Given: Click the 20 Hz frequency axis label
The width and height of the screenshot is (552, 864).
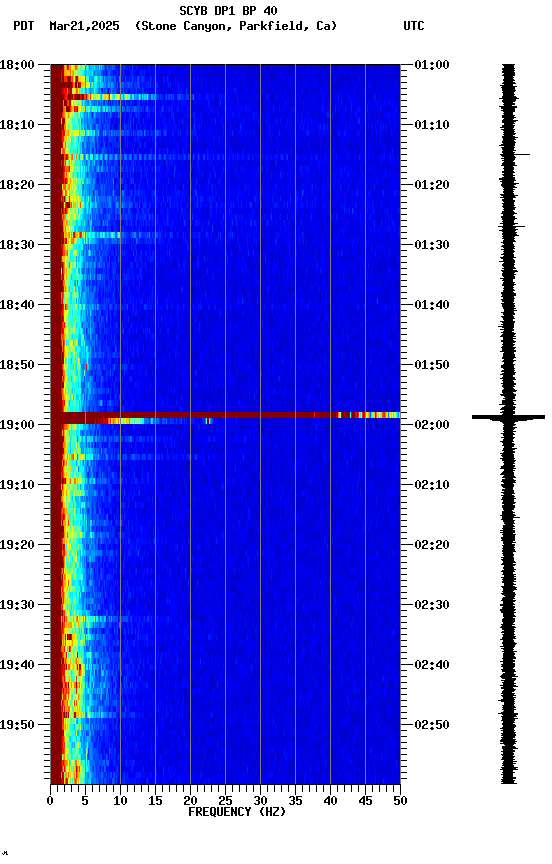Looking at the screenshot, I should click(190, 801).
